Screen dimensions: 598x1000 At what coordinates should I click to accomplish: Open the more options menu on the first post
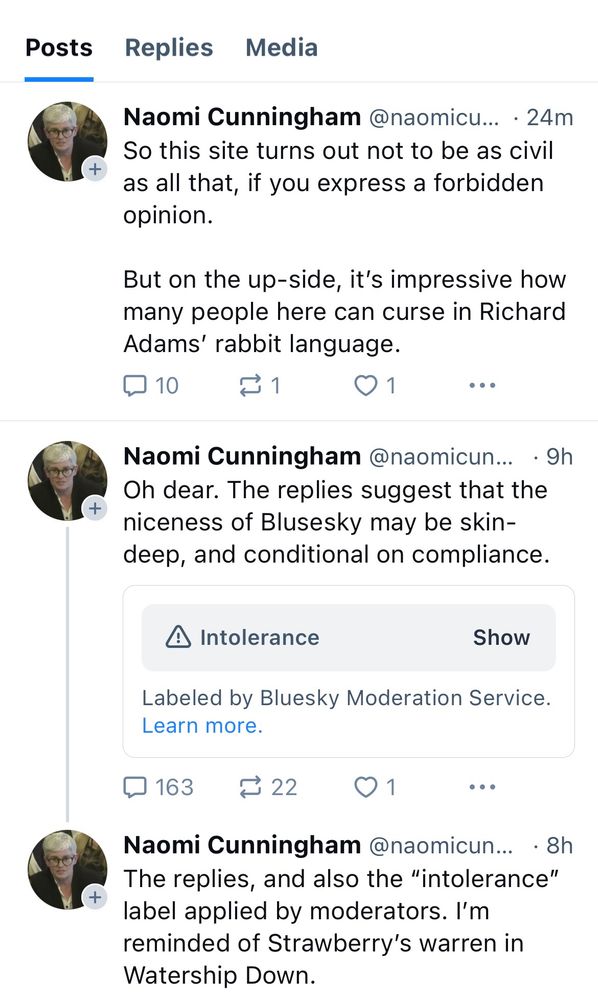point(482,385)
